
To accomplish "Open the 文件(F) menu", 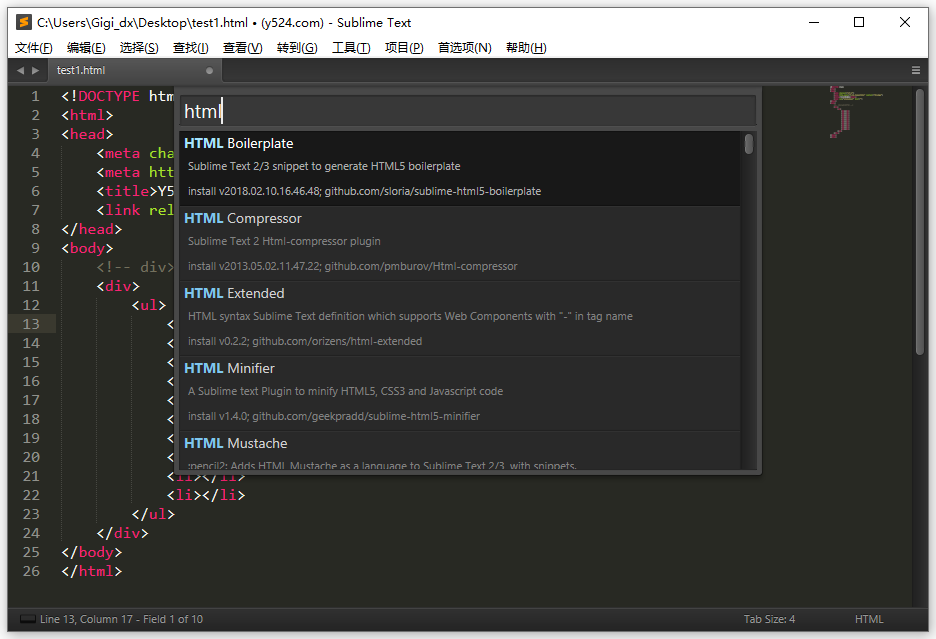I will click(33, 48).
